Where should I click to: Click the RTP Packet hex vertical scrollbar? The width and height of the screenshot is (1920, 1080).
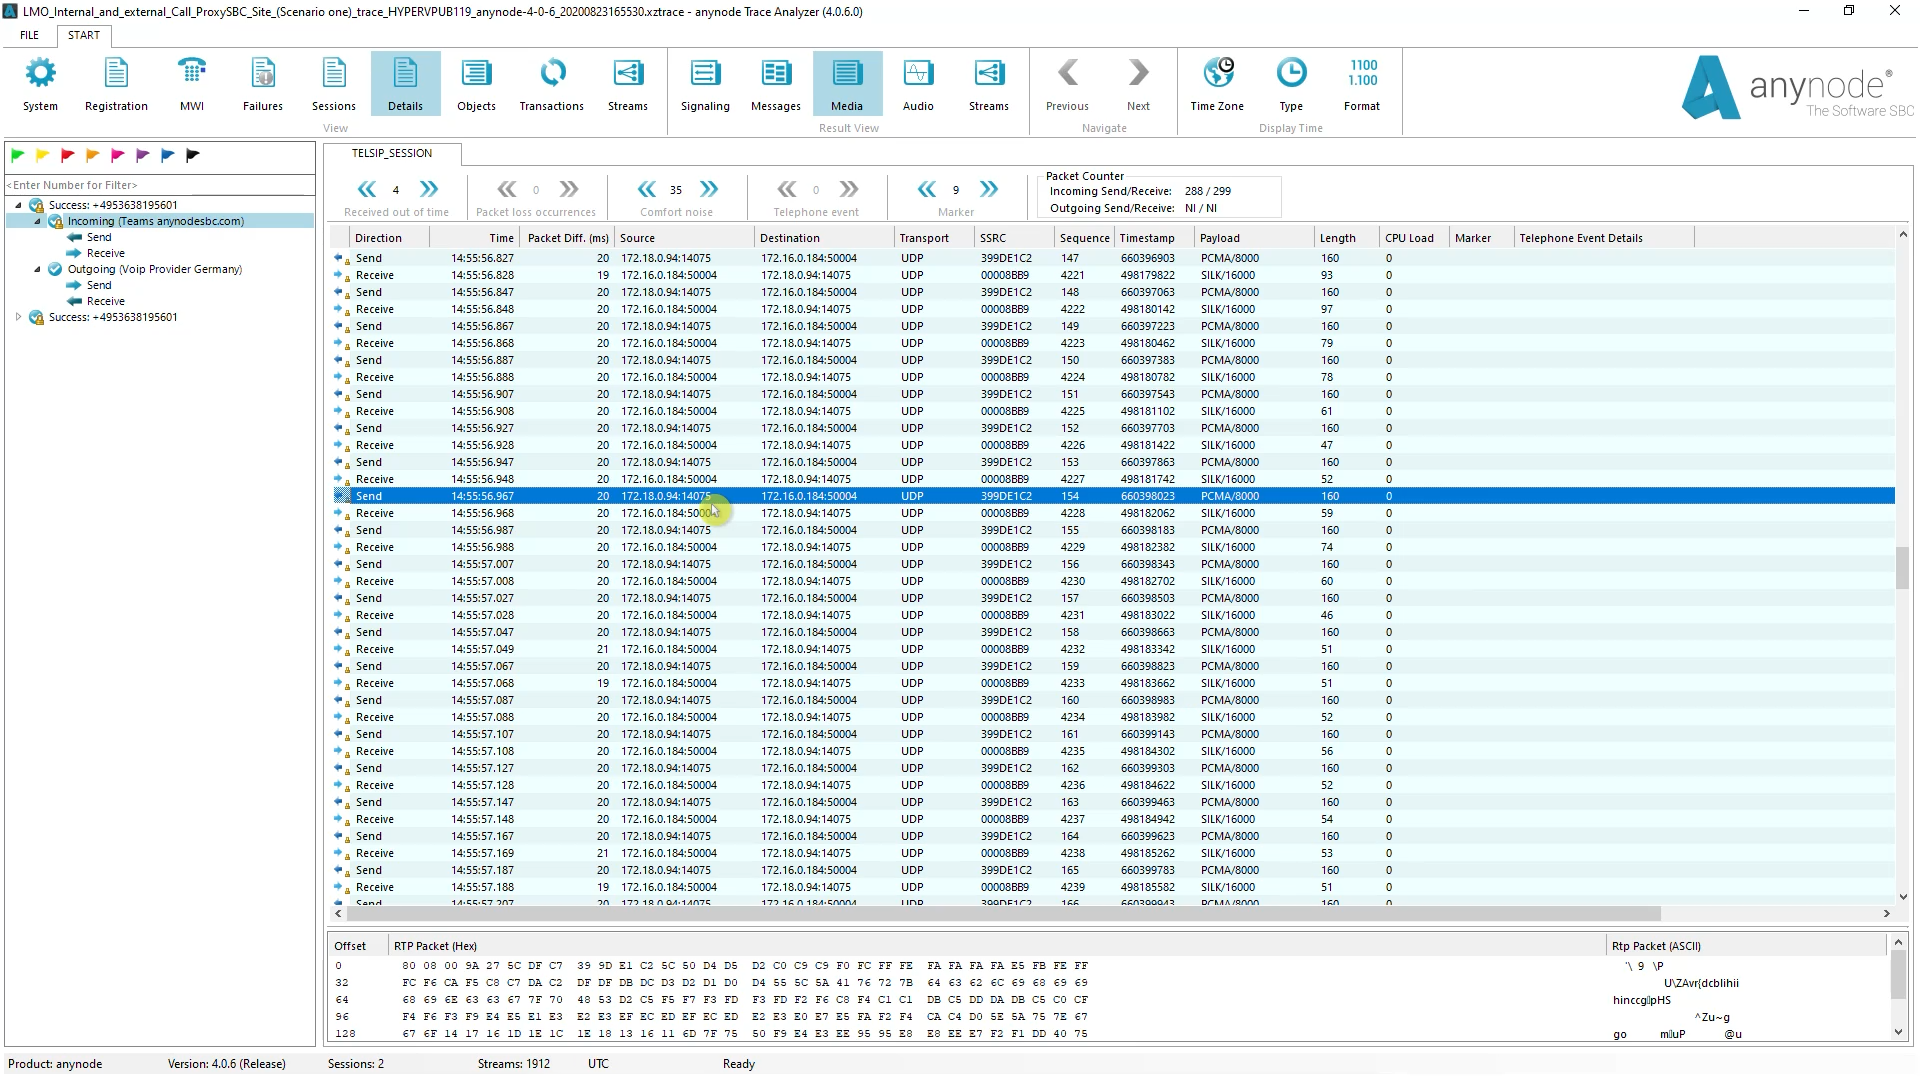pos(1898,975)
